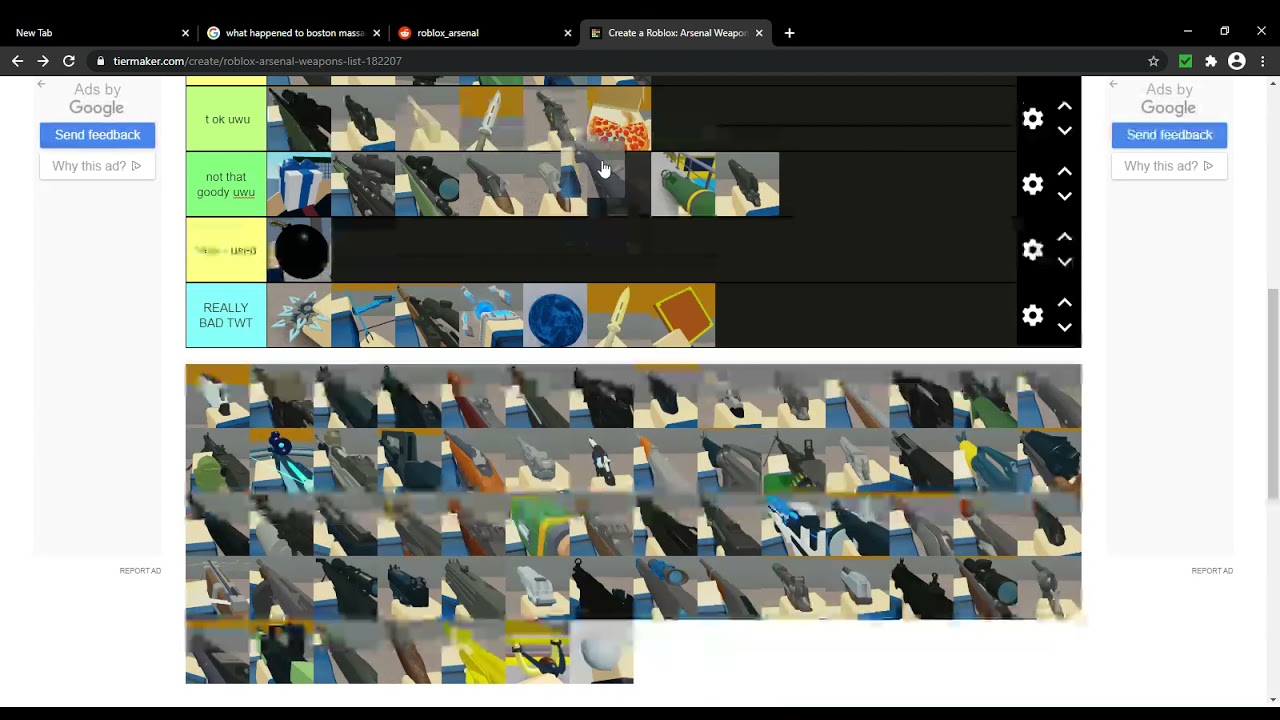This screenshot has width=1280, height=720.
Task: Select the green rocket launcher in 'not that goody uwu'
Action: click(683, 184)
